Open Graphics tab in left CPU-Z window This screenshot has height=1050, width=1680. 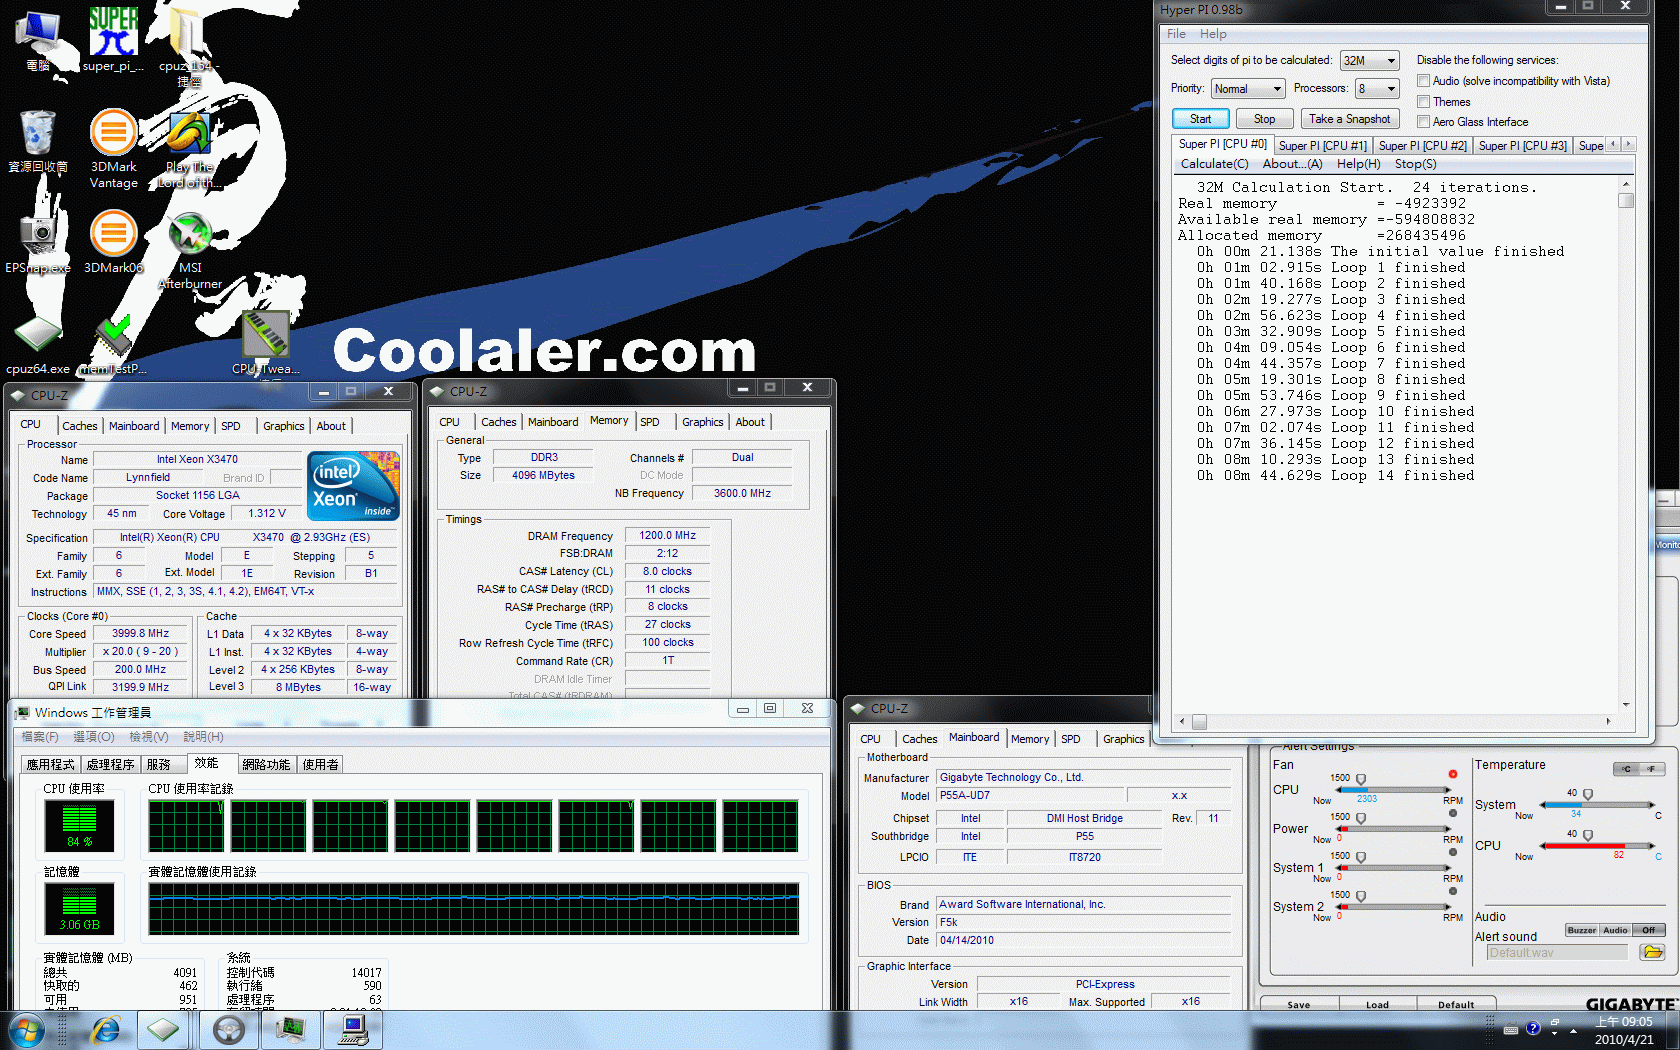click(284, 426)
